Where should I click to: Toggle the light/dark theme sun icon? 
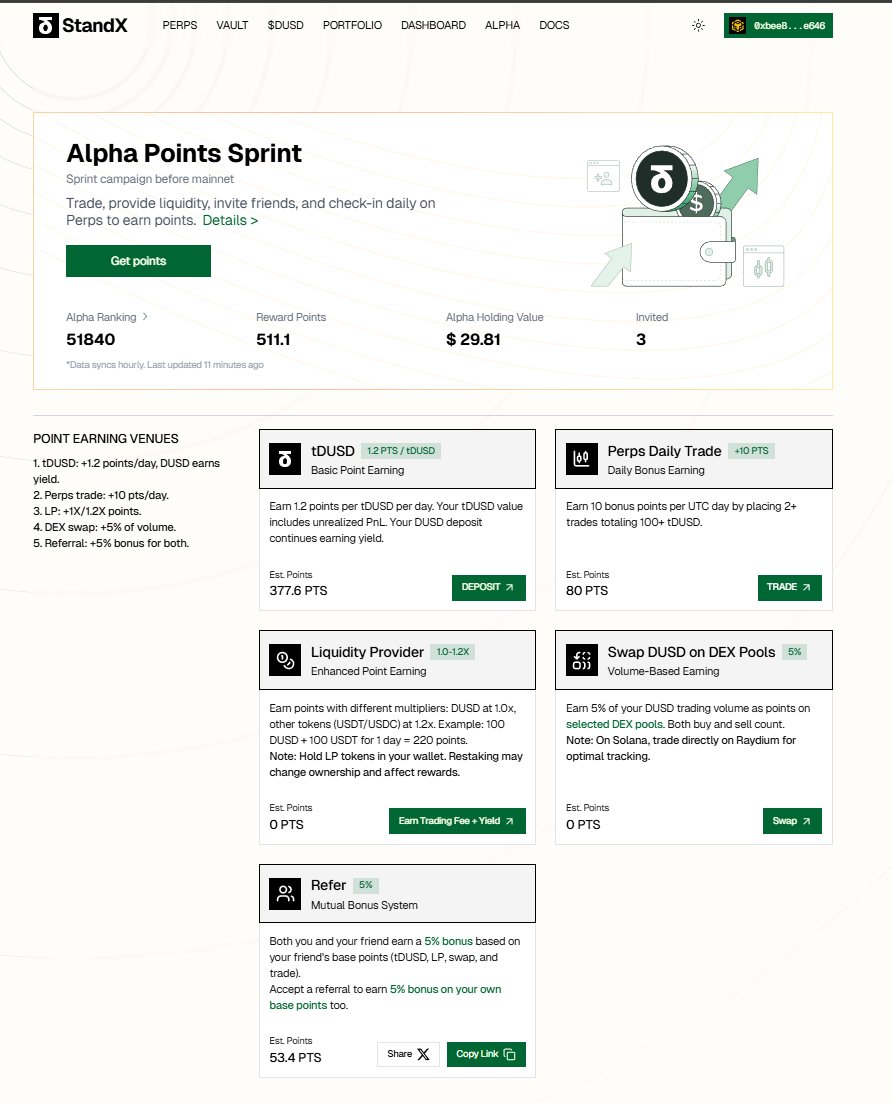coord(698,25)
